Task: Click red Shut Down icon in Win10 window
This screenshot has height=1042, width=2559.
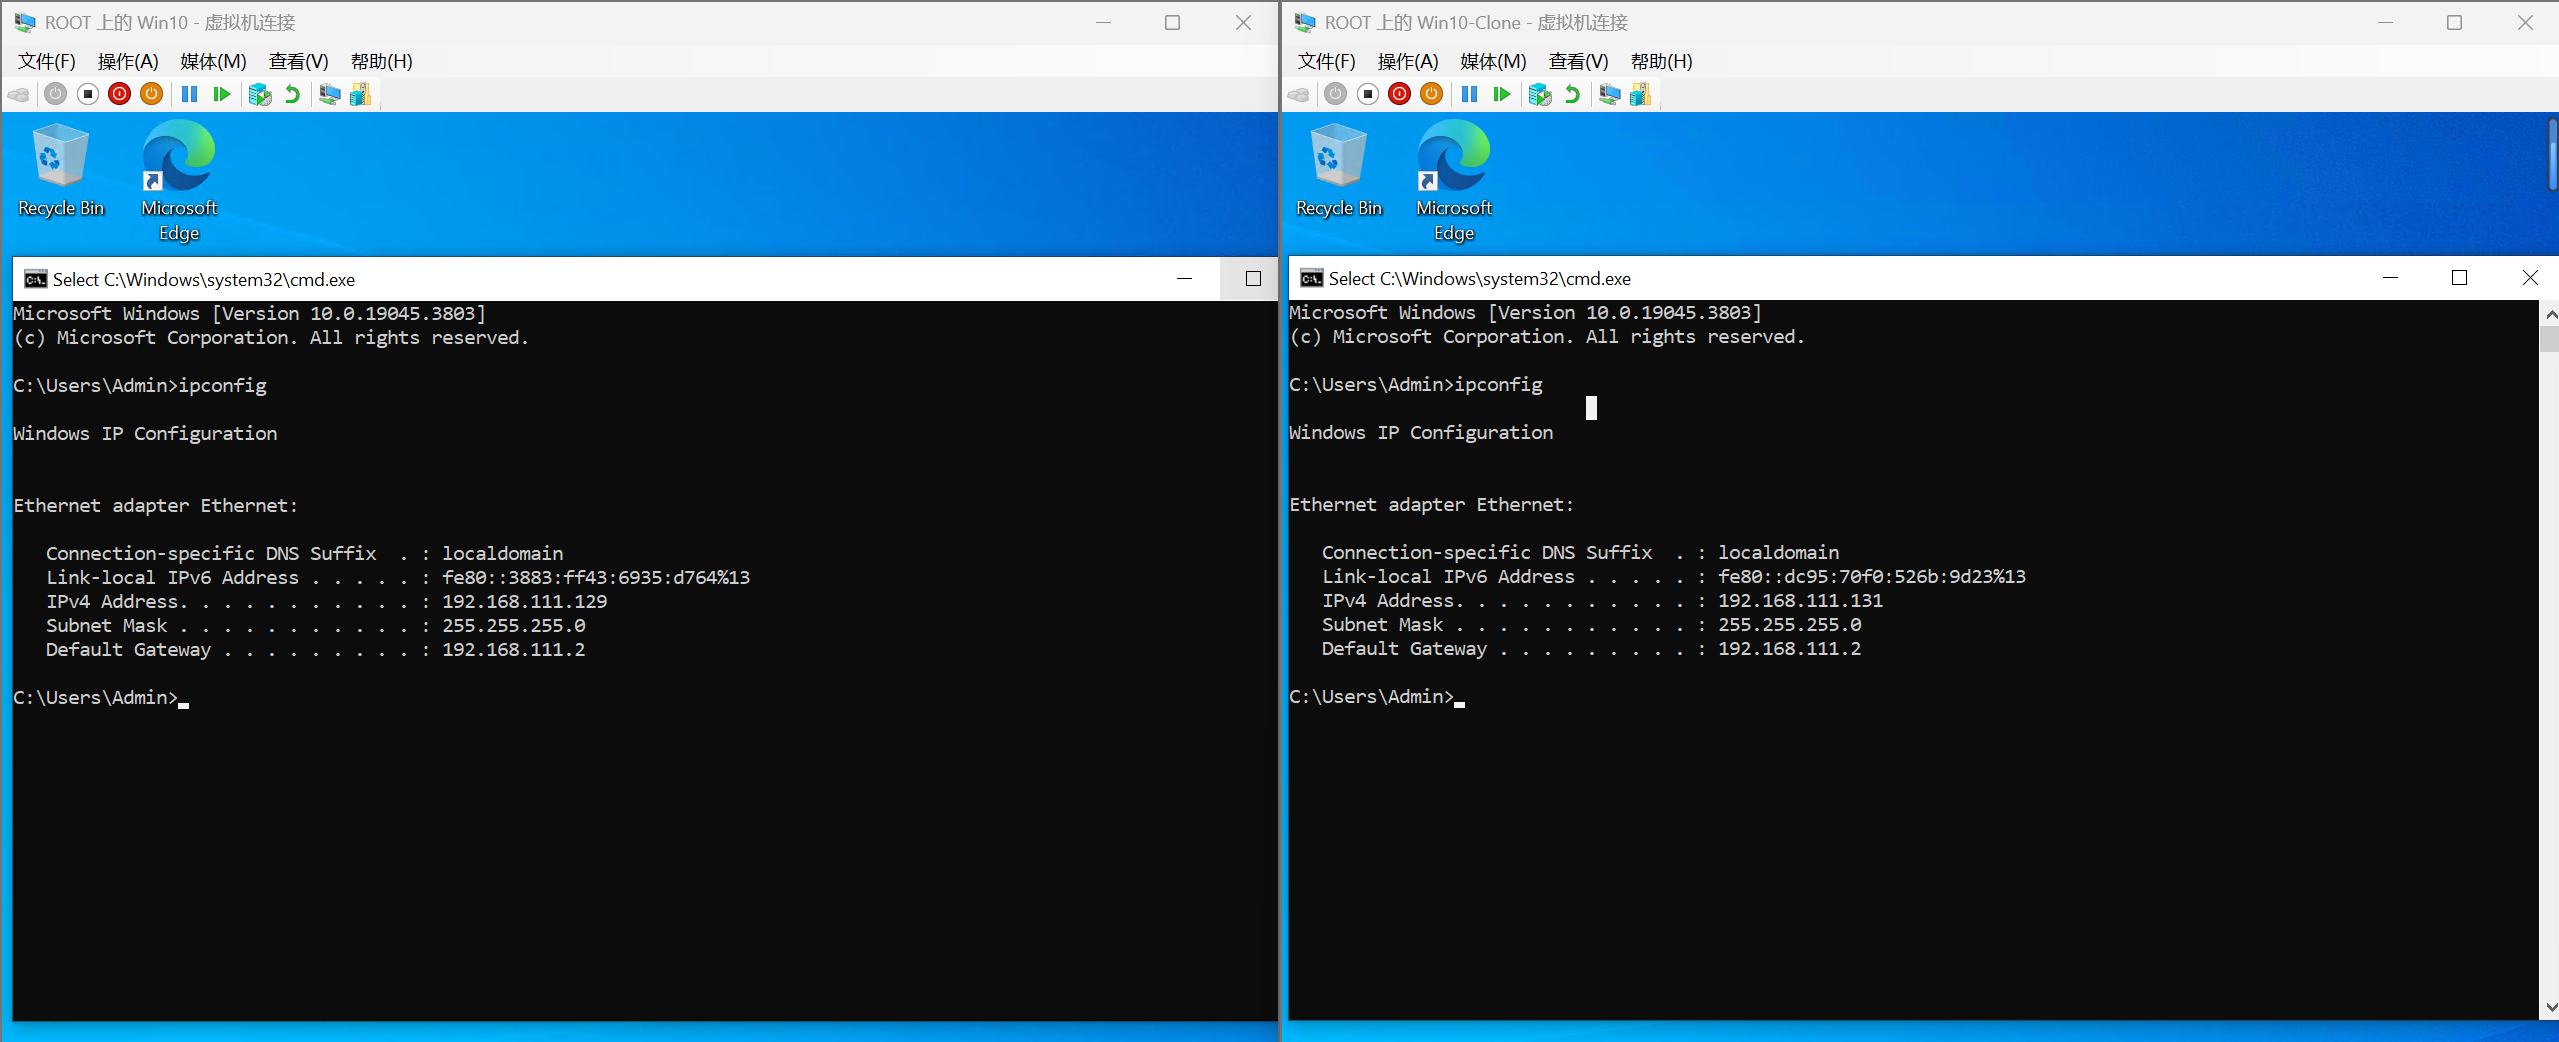Action: pyautogui.click(x=120, y=94)
